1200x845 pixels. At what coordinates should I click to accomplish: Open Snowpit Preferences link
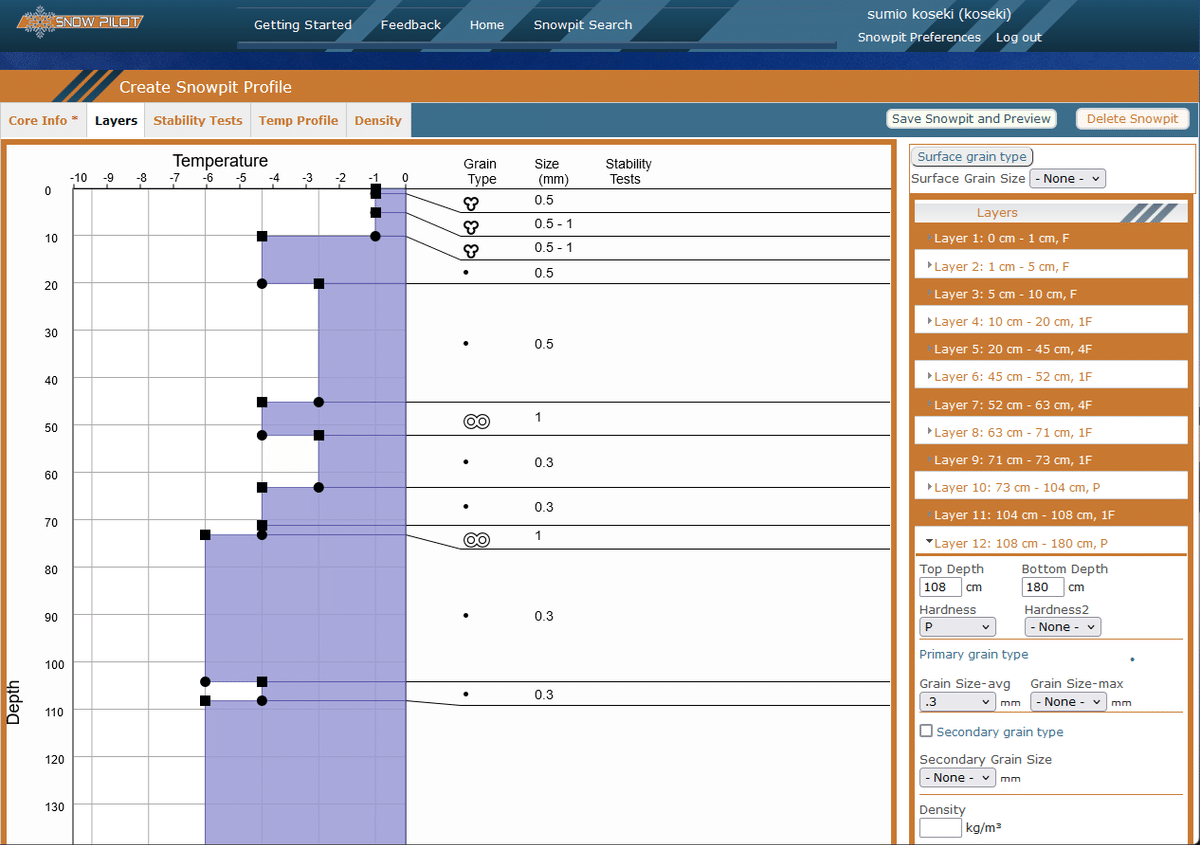[919, 38]
